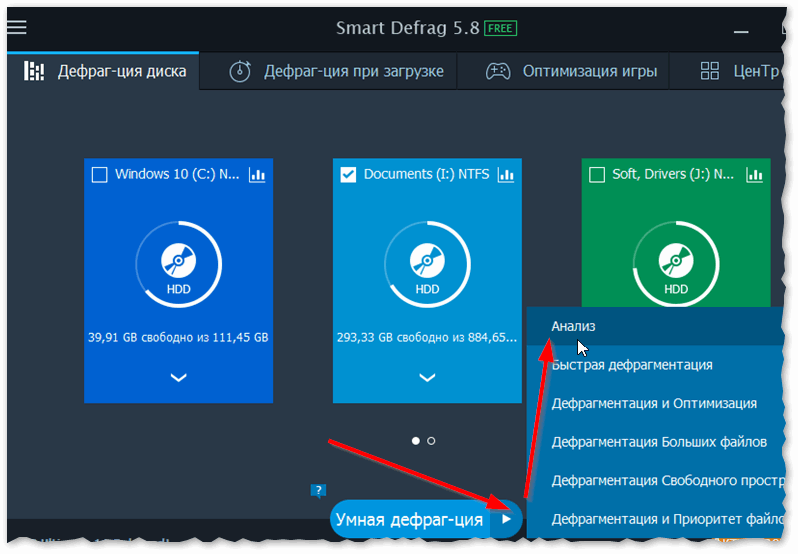Untick the Documents (I:) checkbox
Screen dimensions: 798x554
[348, 174]
